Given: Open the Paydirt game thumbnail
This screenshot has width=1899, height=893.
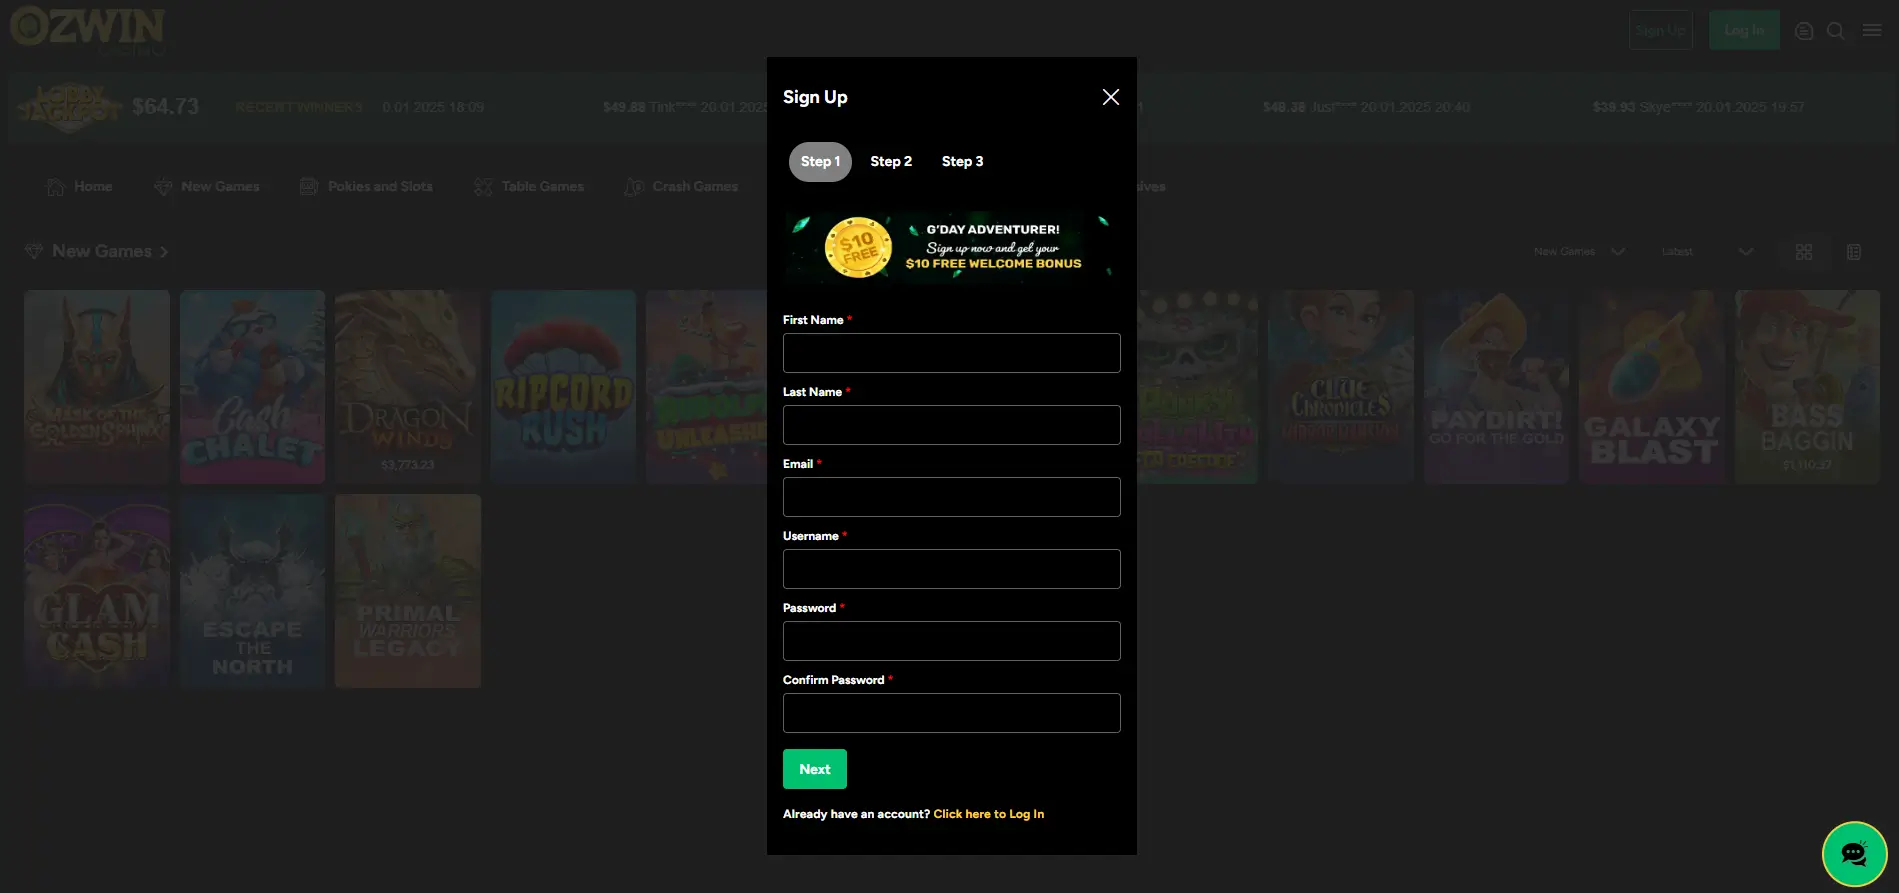Looking at the screenshot, I should [x=1496, y=387].
